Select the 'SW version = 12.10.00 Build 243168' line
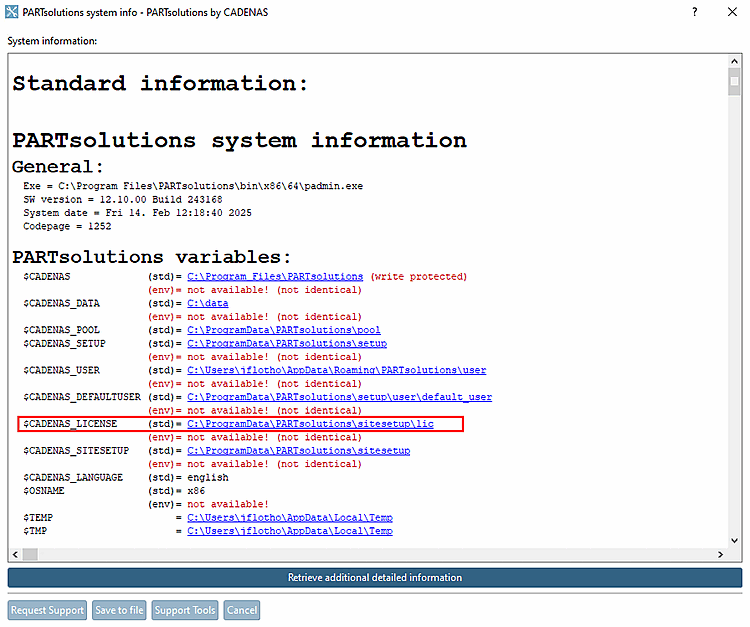 [123, 199]
